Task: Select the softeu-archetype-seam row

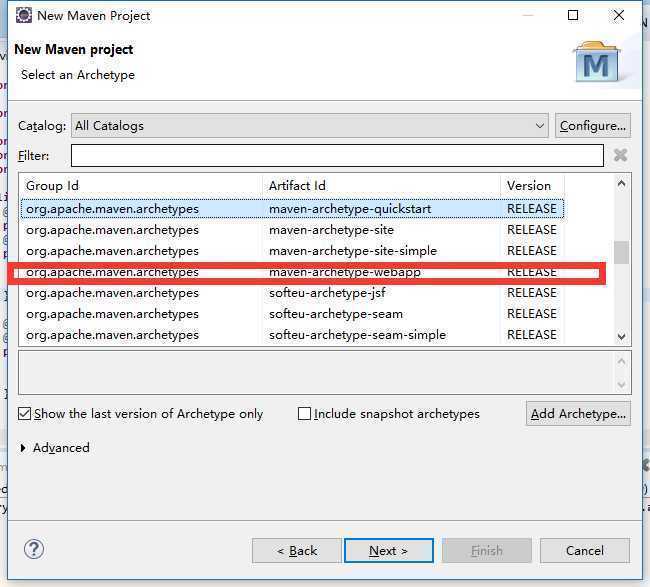Action: coord(292,314)
